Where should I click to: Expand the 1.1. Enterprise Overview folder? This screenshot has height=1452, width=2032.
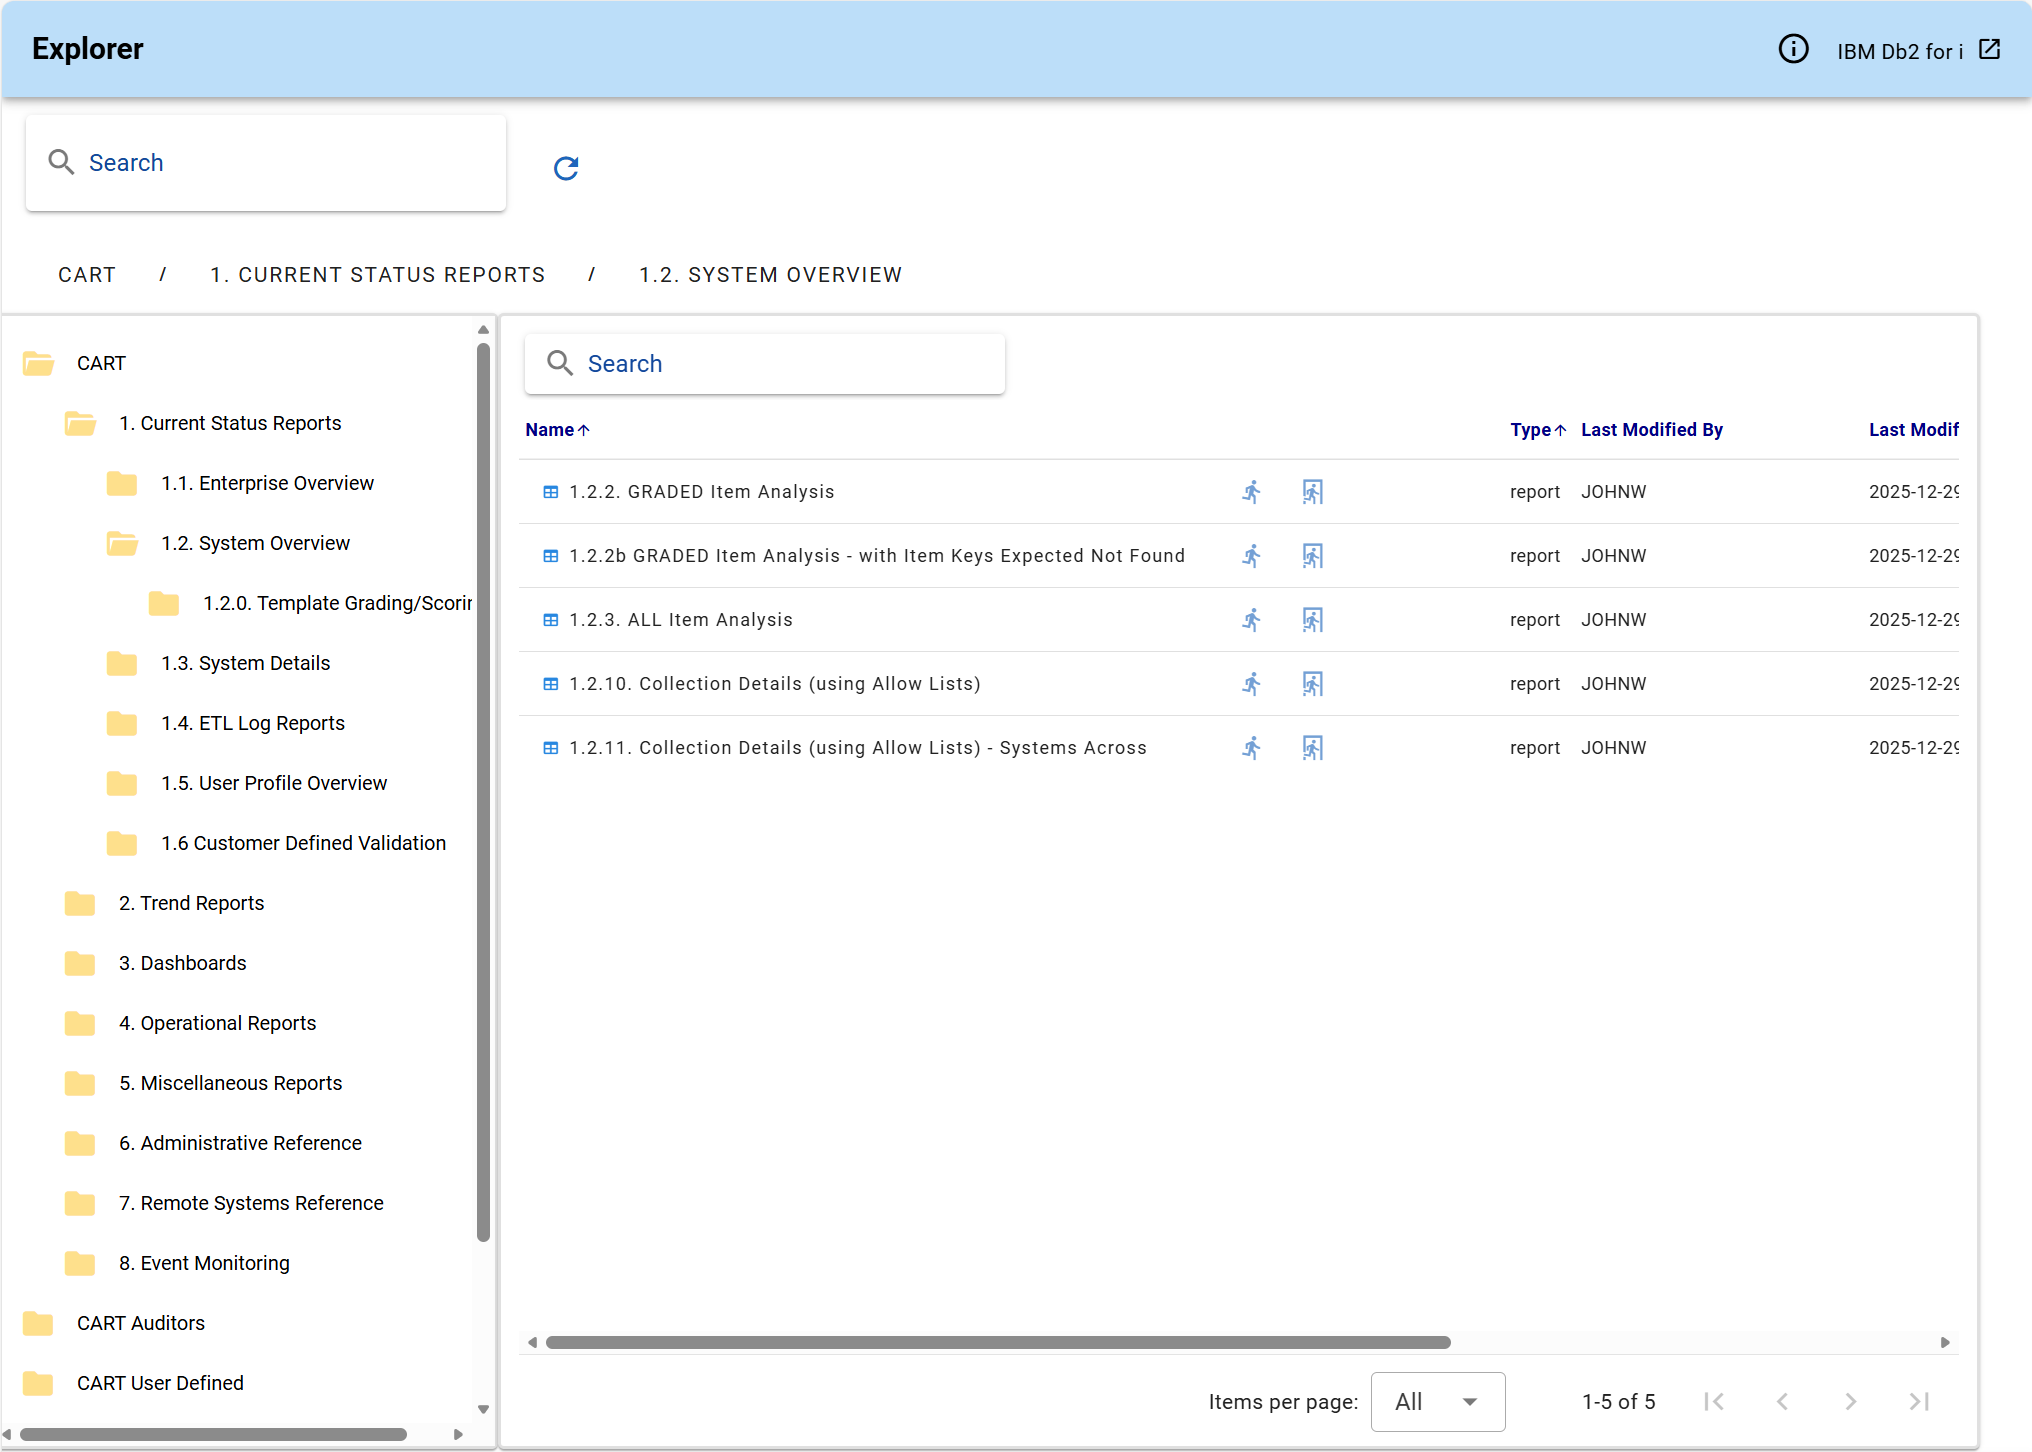click(267, 484)
